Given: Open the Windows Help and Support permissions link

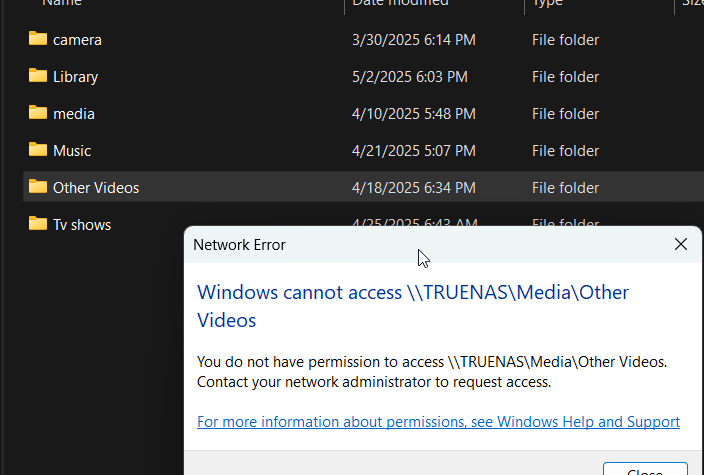Looking at the screenshot, I should tap(438, 422).
